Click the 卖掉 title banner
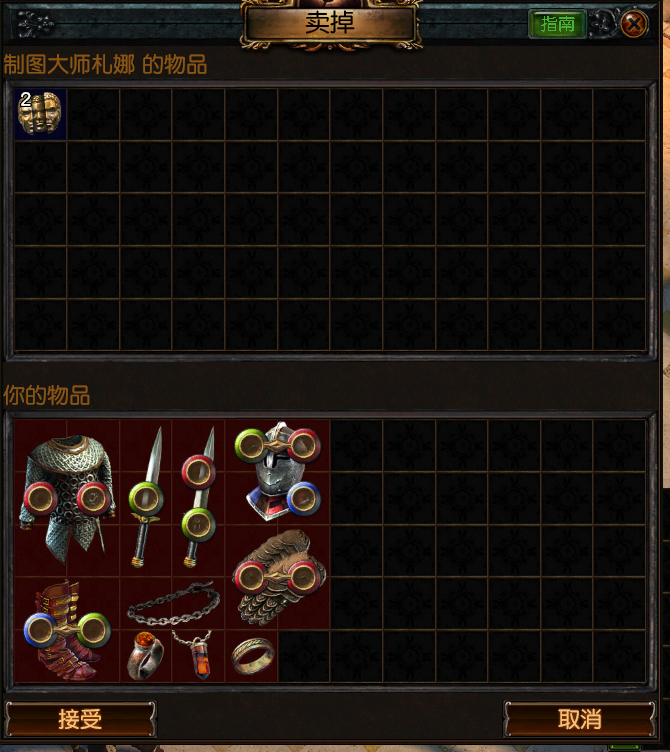Image resolution: width=670 pixels, height=752 pixels. 330,23
